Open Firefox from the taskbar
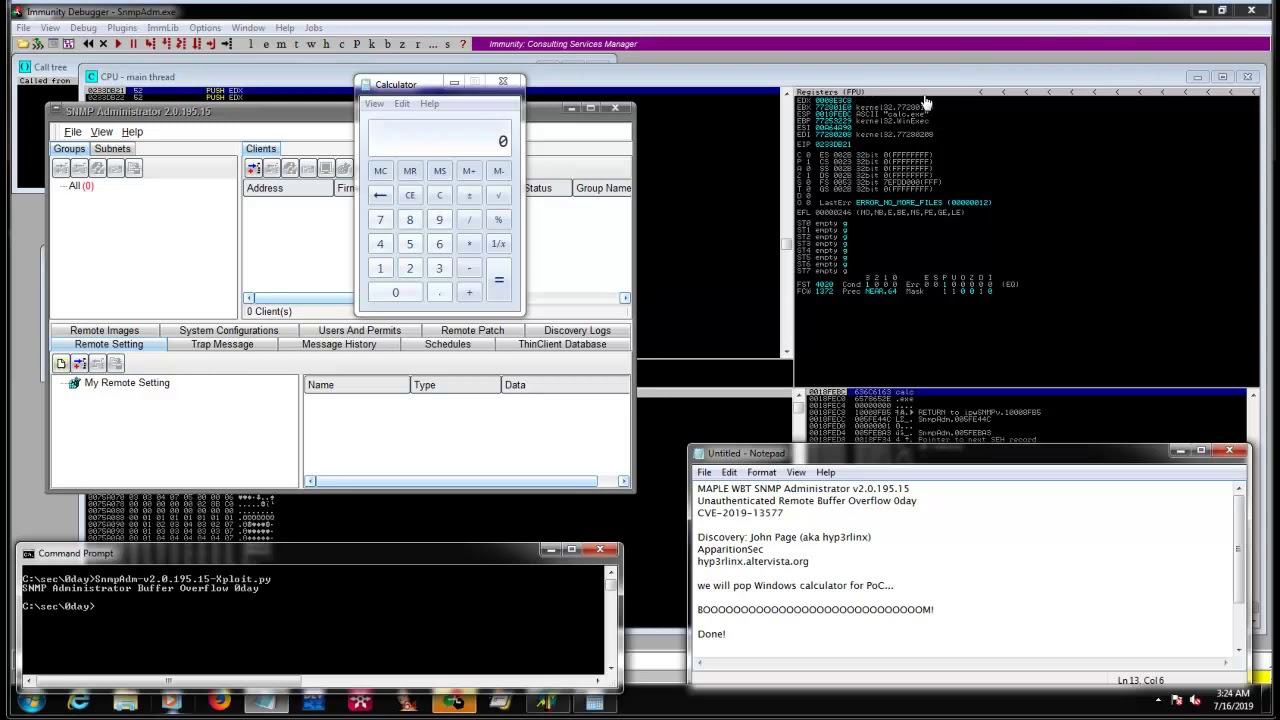The width and height of the screenshot is (1280, 720). click(x=219, y=702)
